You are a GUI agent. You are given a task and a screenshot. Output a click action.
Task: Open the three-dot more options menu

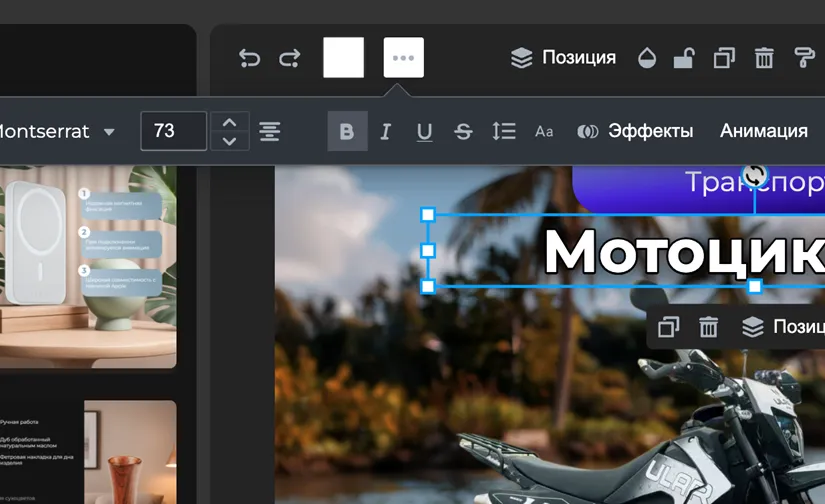coord(404,58)
